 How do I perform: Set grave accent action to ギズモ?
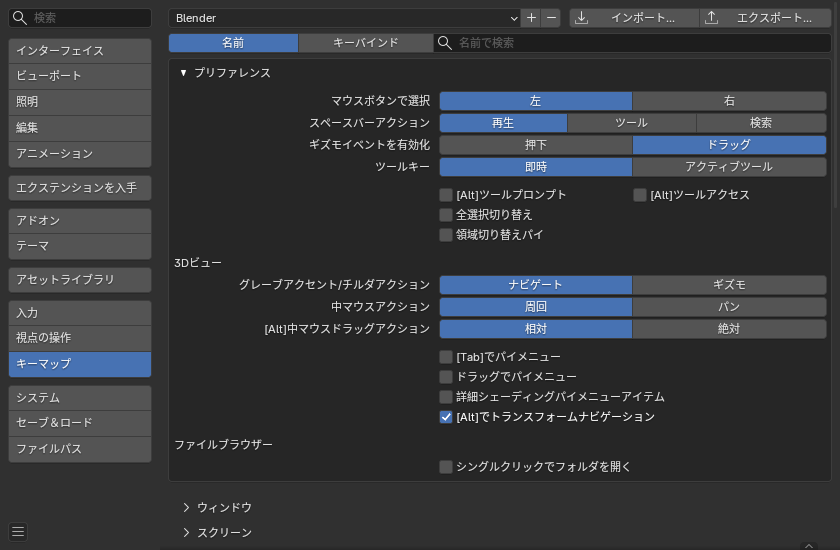[729, 284]
